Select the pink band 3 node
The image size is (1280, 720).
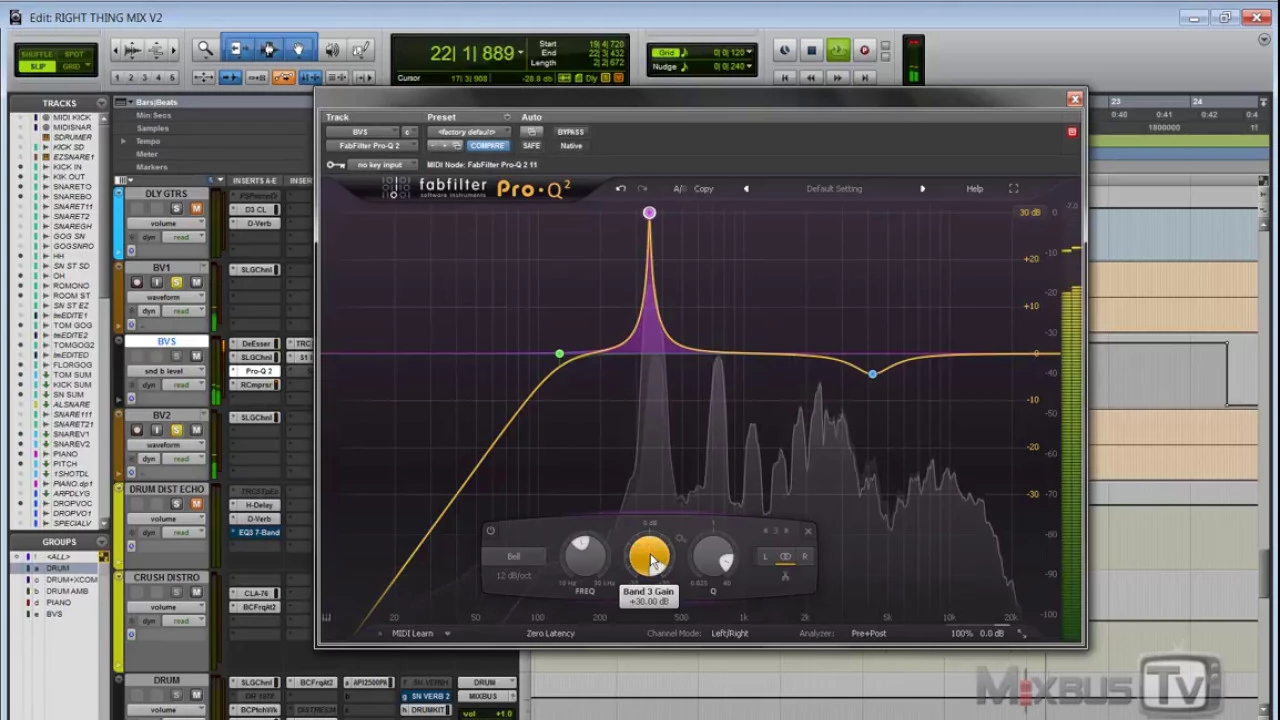649,213
